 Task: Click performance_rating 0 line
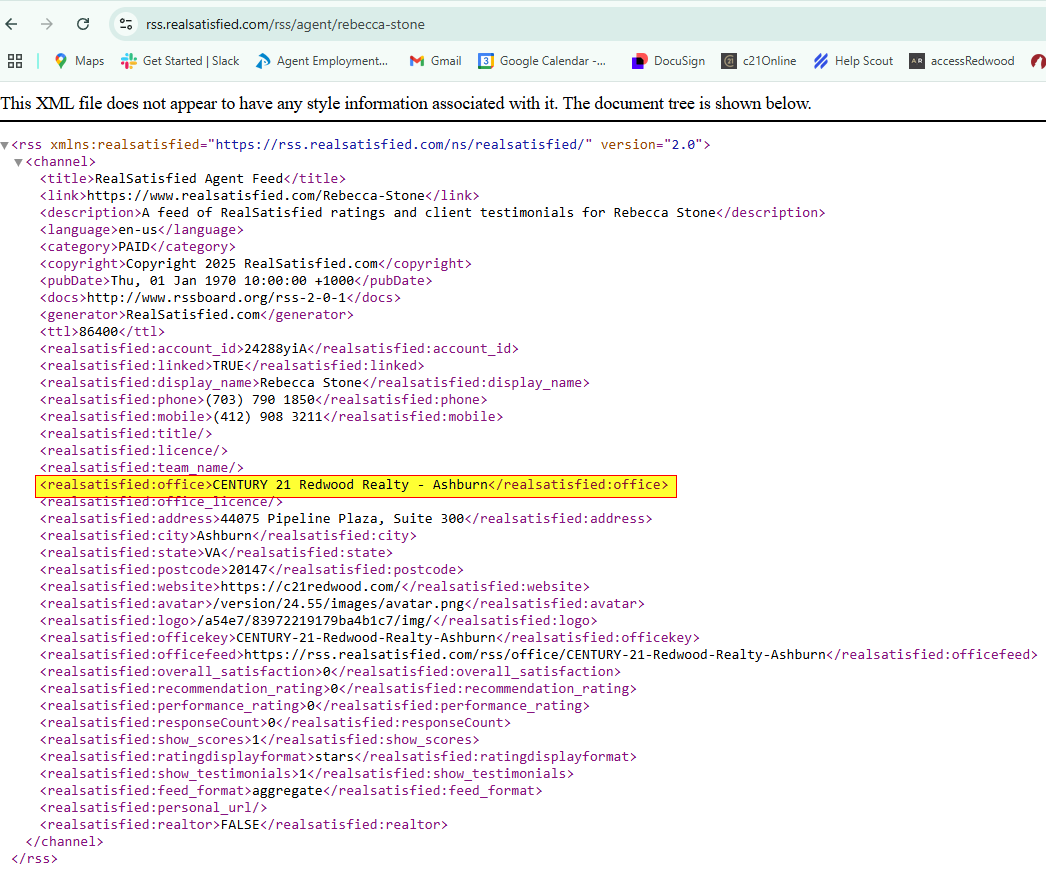pos(315,706)
